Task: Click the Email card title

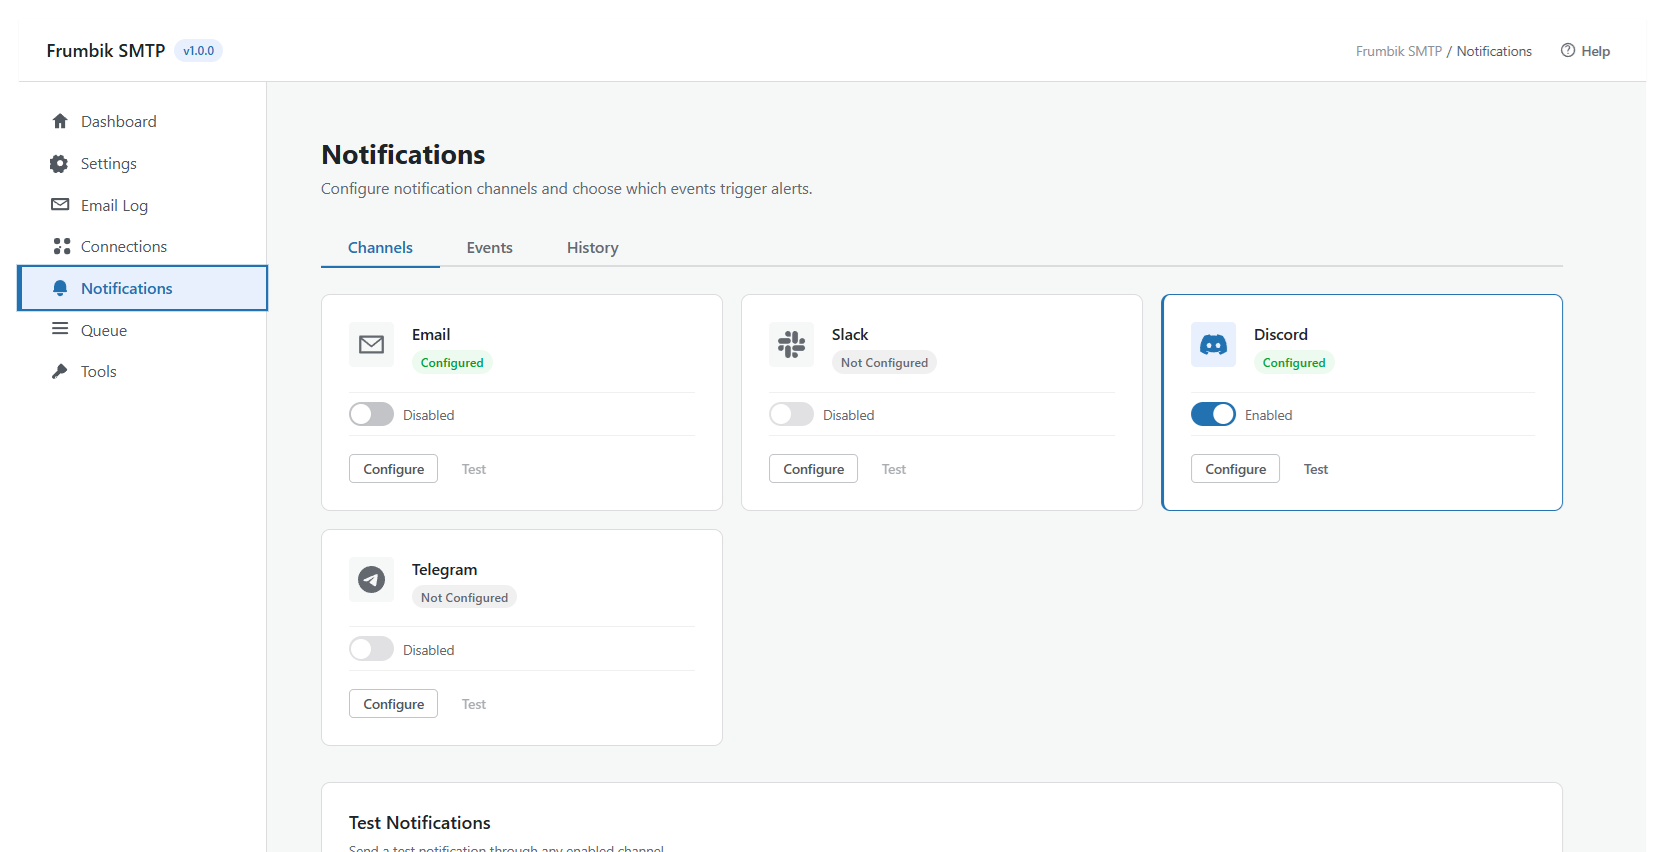Action: click(x=431, y=334)
